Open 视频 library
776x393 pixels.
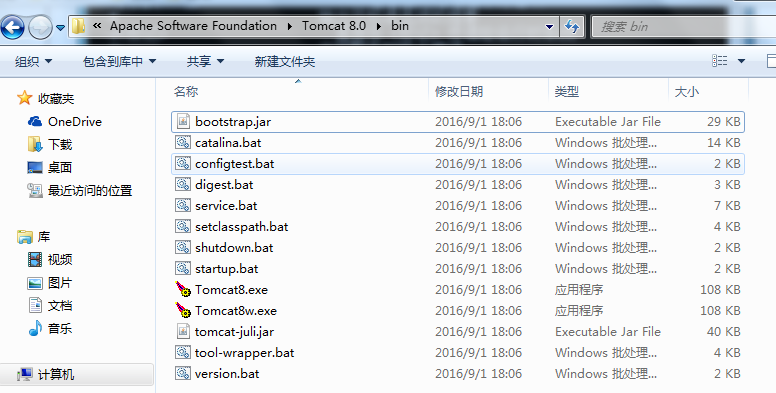tap(60, 259)
